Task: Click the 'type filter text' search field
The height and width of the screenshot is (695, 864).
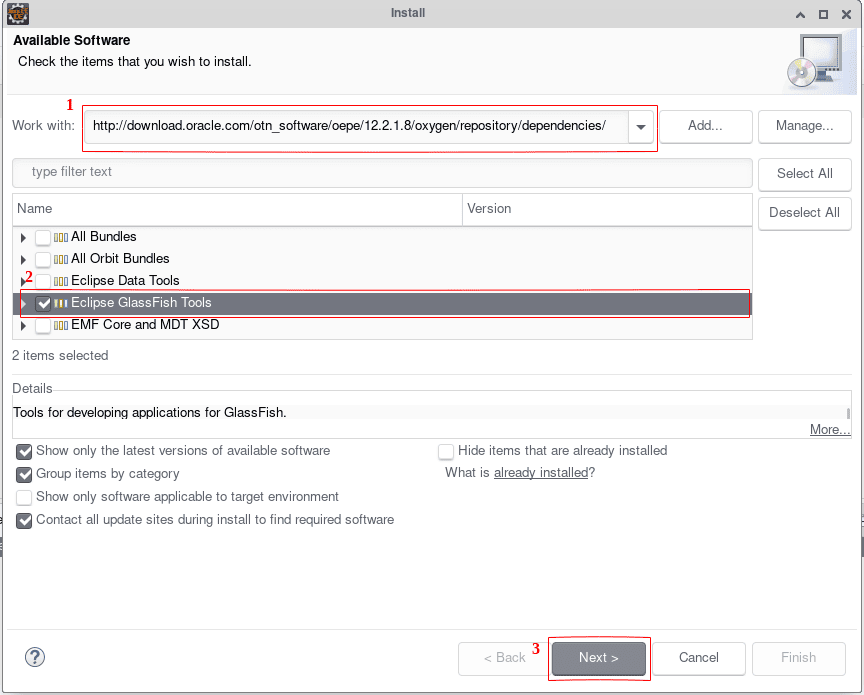Action: (x=380, y=172)
